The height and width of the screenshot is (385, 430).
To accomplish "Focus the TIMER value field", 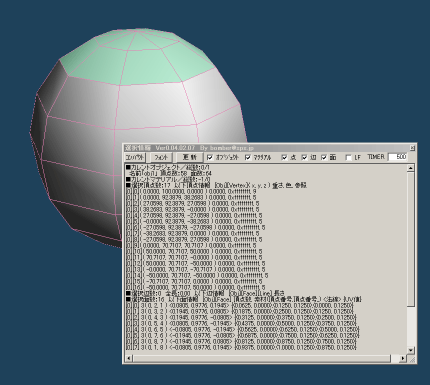I will pyautogui.click(x=397, y=157).
